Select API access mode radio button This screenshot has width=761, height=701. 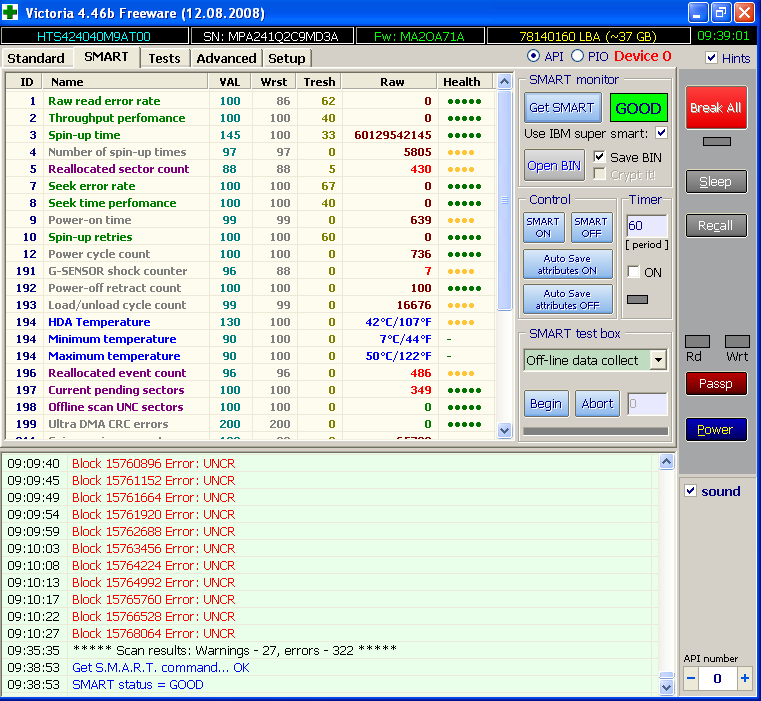pyautogui.click(x=533, y=56)
